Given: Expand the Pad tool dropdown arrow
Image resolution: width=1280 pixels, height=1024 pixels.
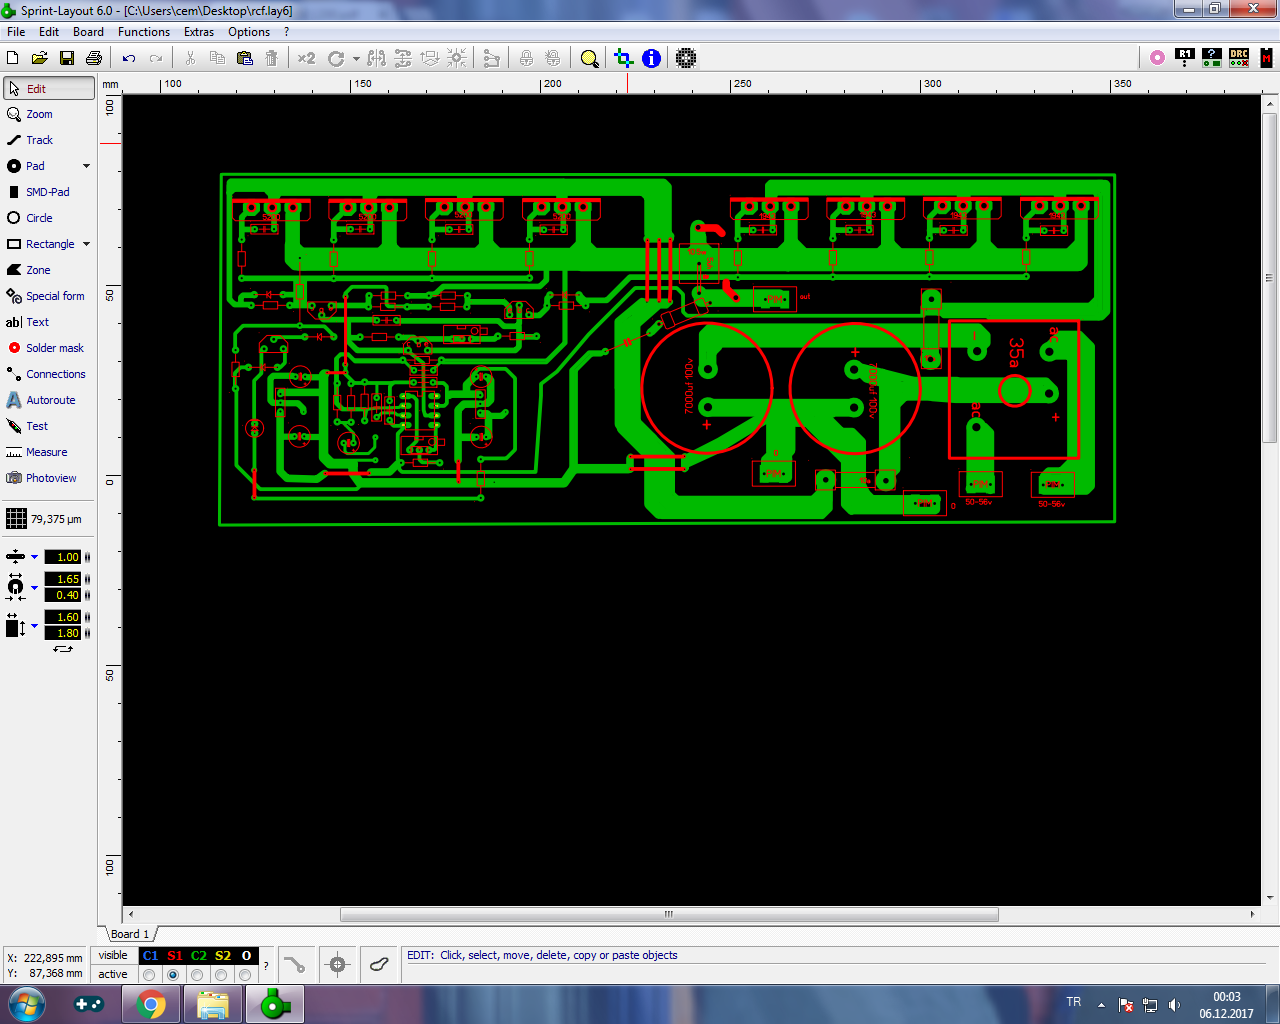Looking at the screenshot, I should 86,166.
